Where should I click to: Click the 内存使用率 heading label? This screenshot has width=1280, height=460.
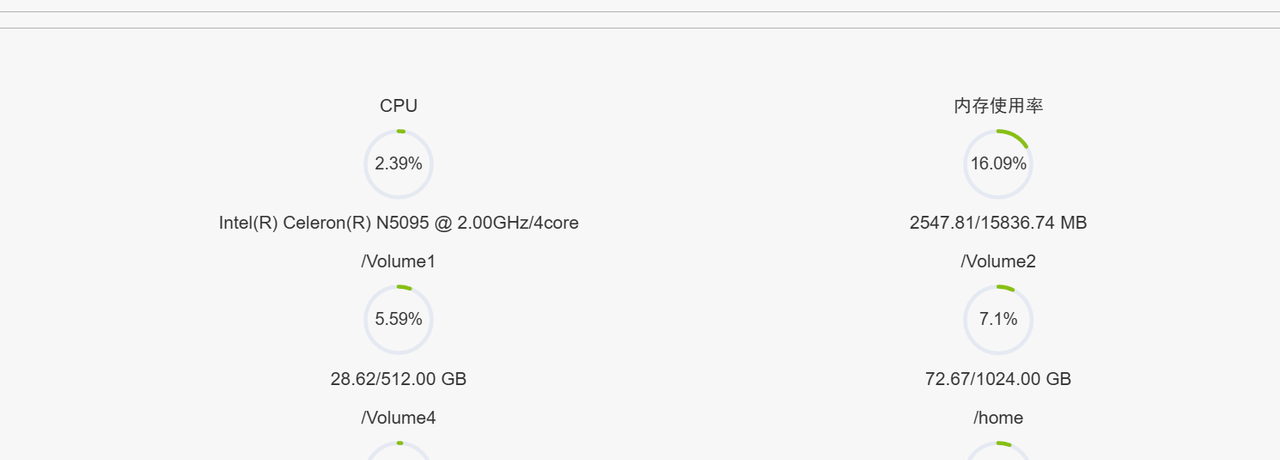tap(998, 106)
